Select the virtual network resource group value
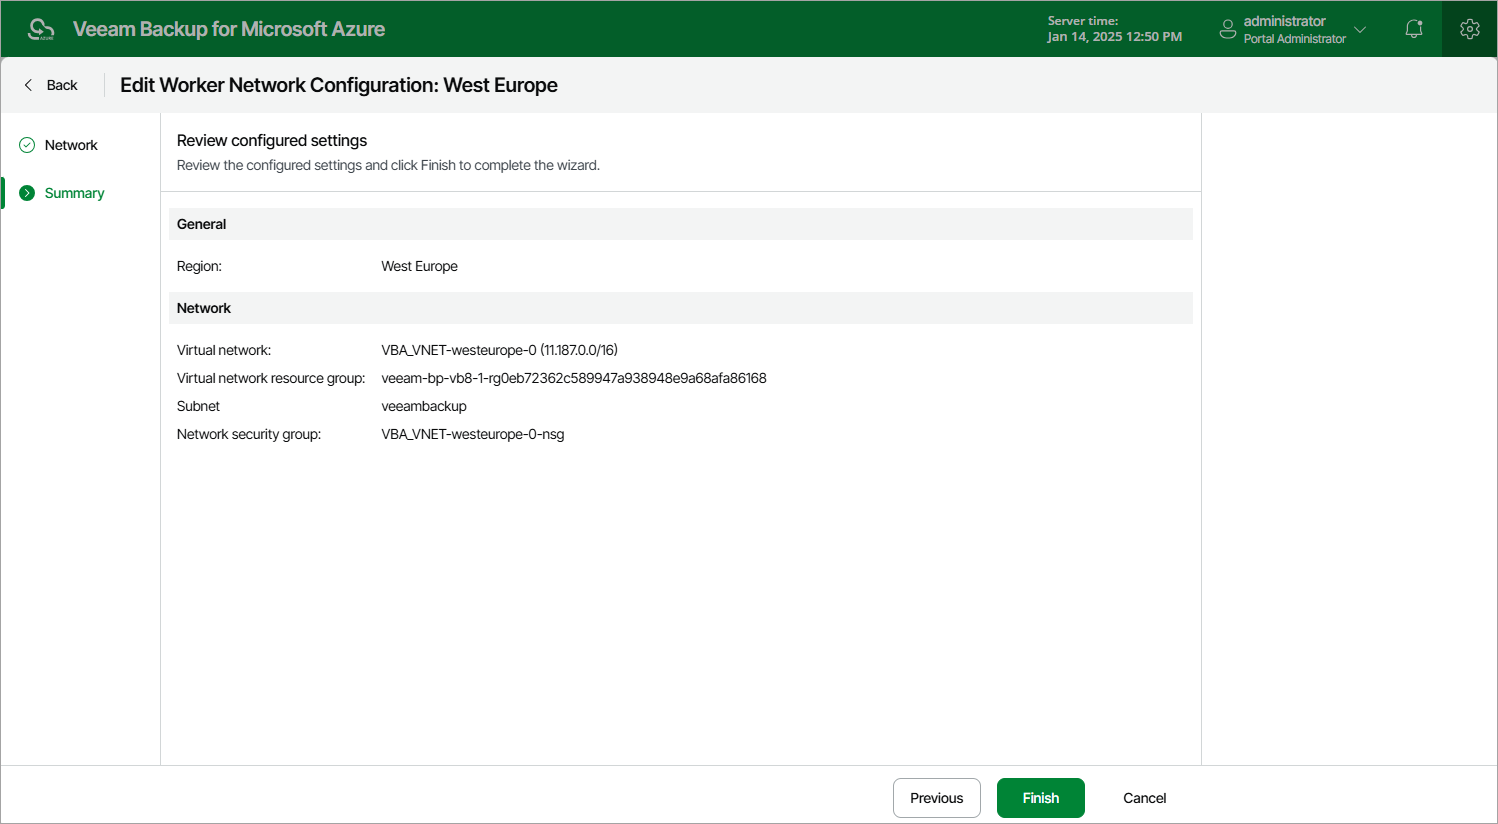1498x824 pixels. point(574,378)
